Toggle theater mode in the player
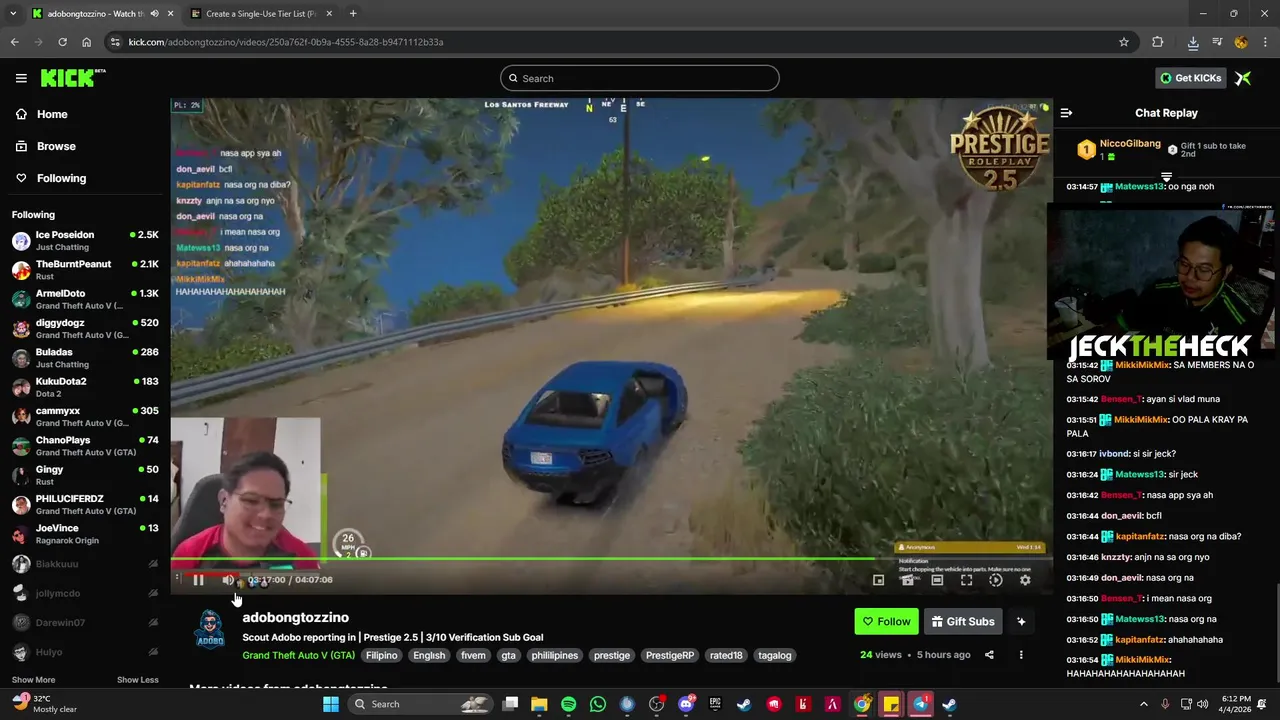Viewport: 1280px width, 720px height. tap(937, 580)
